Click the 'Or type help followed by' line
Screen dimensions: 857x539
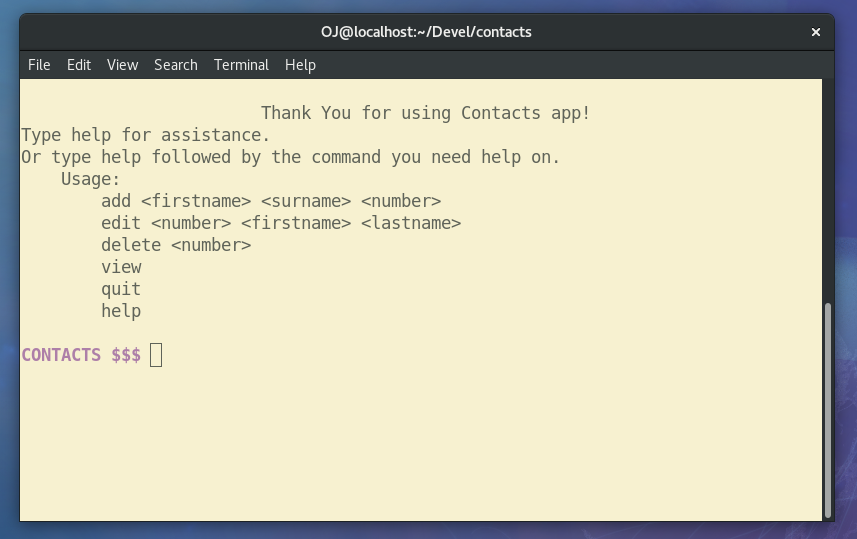pos(291,157)
